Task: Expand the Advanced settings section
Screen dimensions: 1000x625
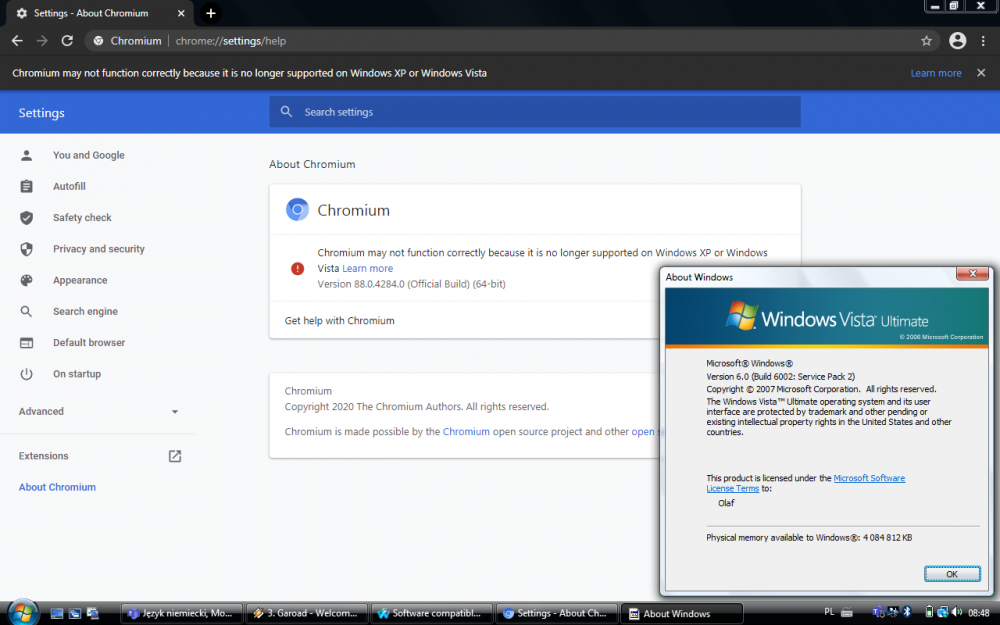Action: 98,411
